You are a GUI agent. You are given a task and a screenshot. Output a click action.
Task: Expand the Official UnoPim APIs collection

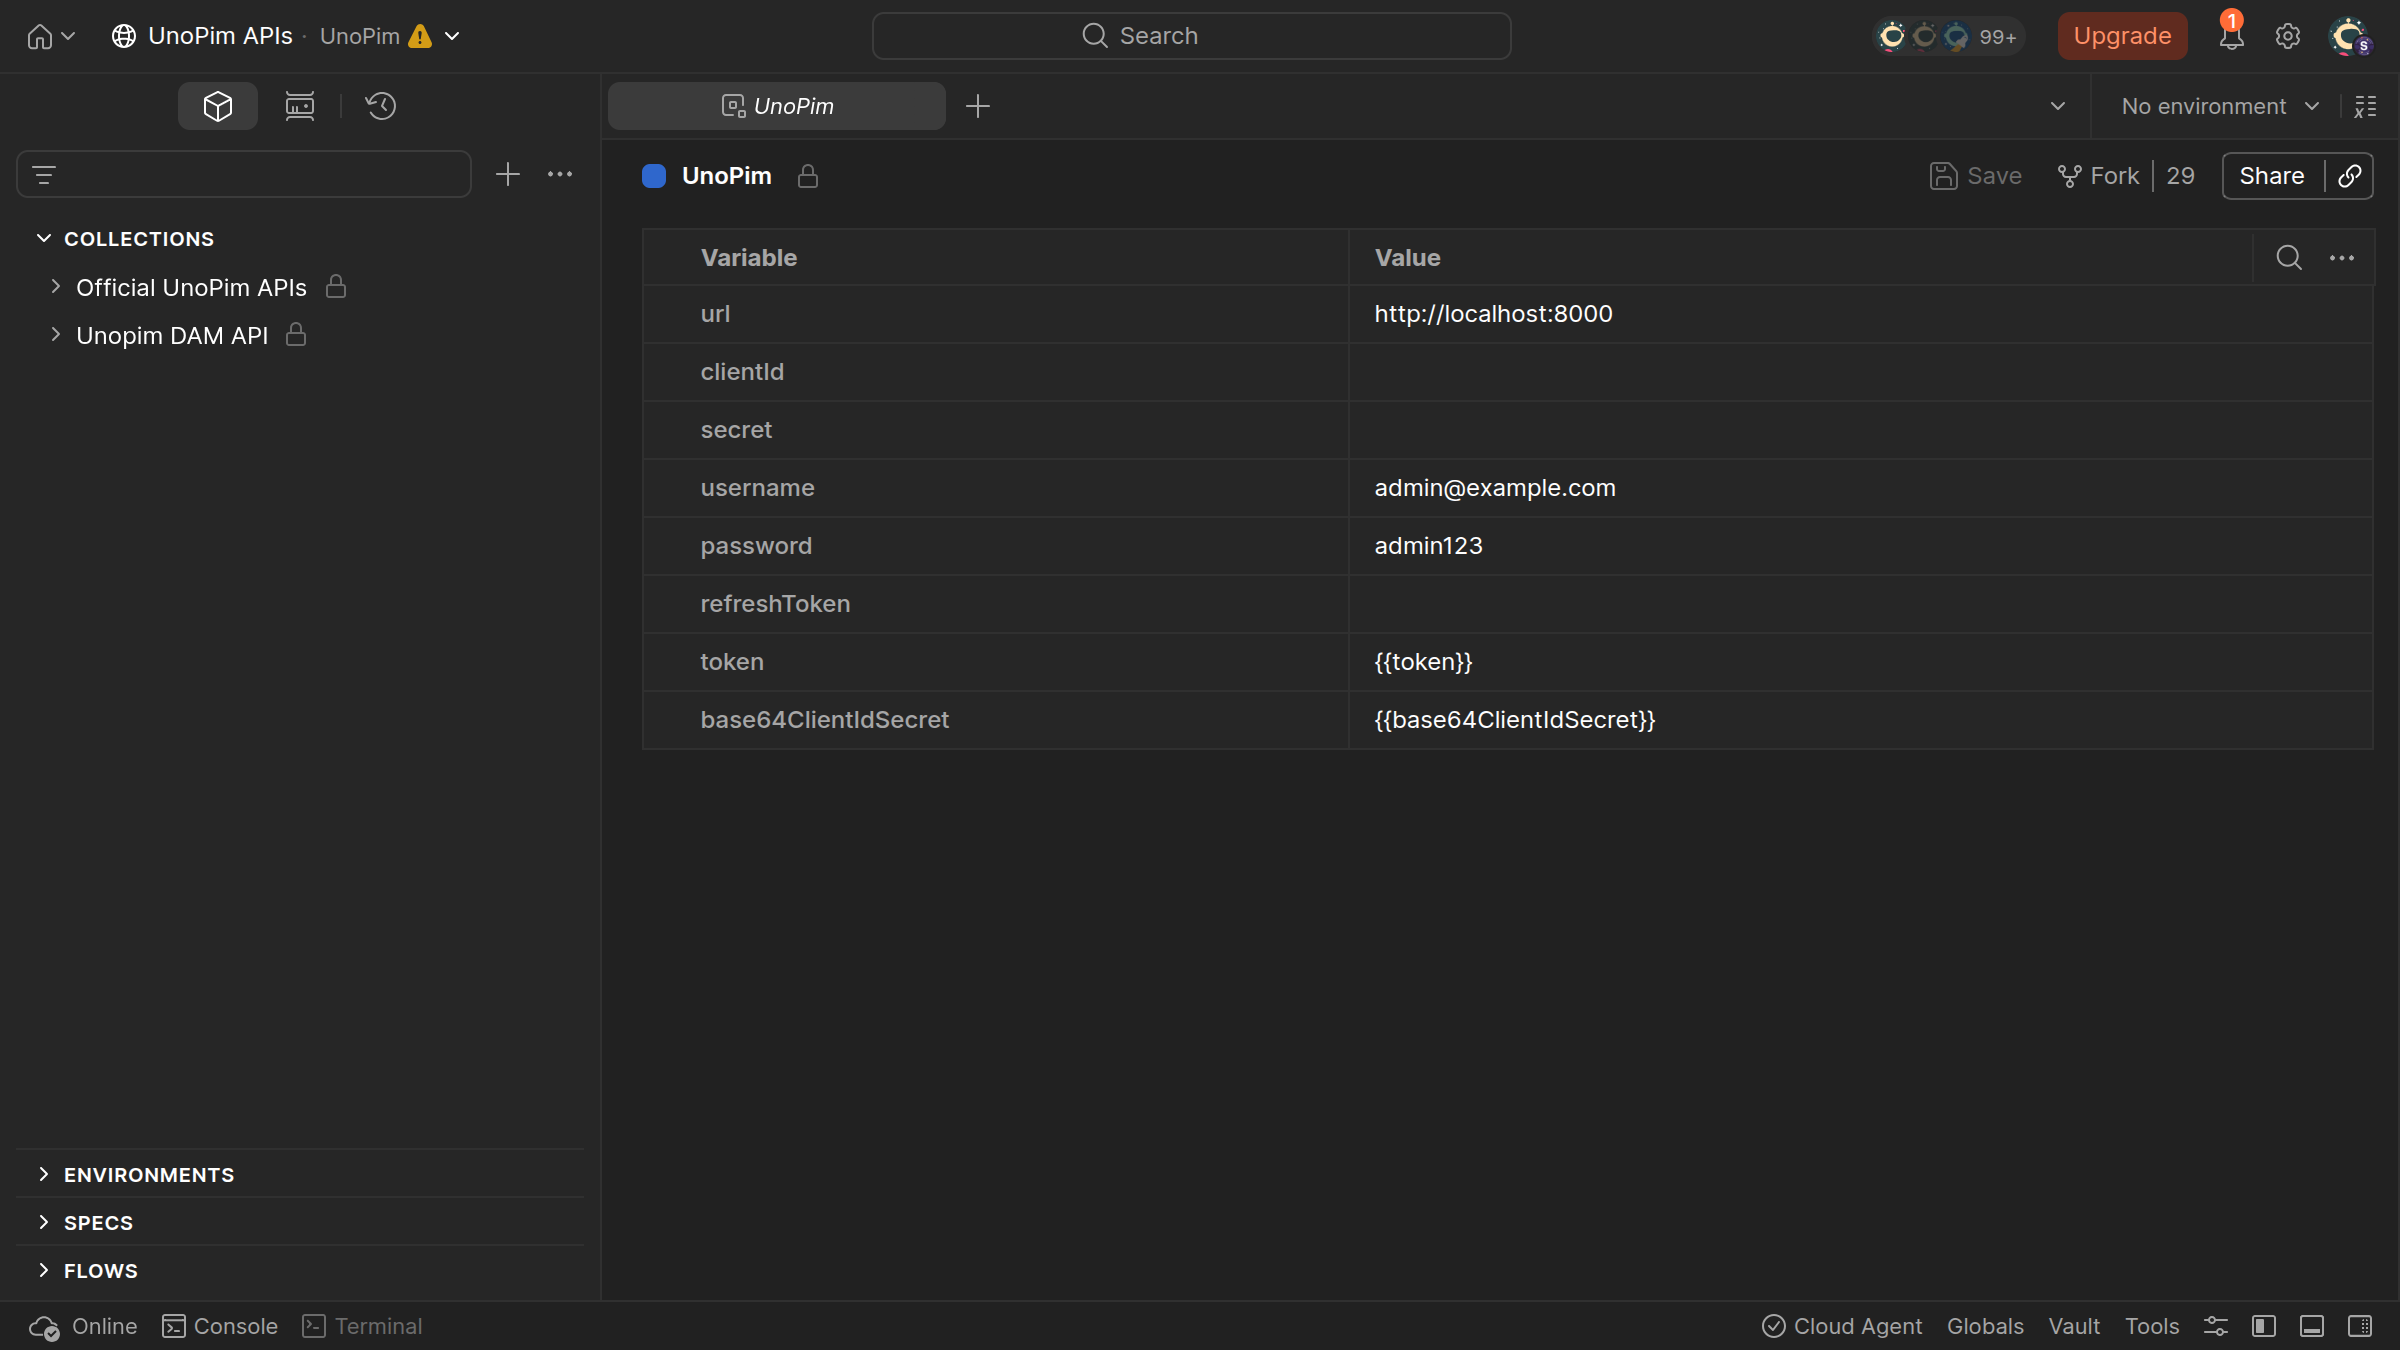coord(56,287)
